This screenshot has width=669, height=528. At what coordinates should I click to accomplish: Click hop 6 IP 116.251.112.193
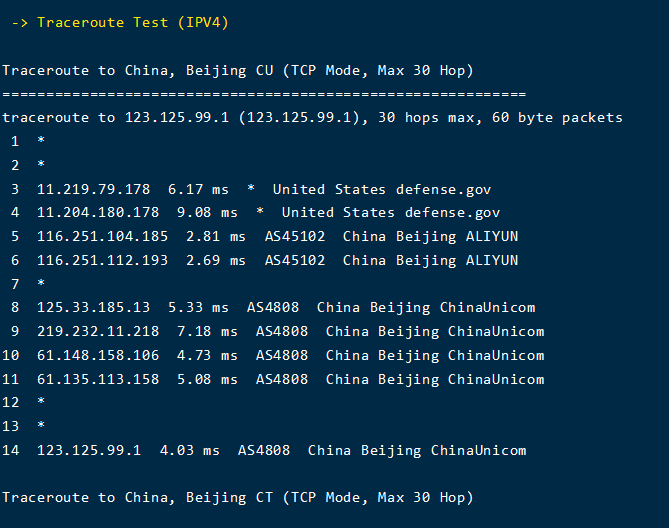(x=102, y=260)
